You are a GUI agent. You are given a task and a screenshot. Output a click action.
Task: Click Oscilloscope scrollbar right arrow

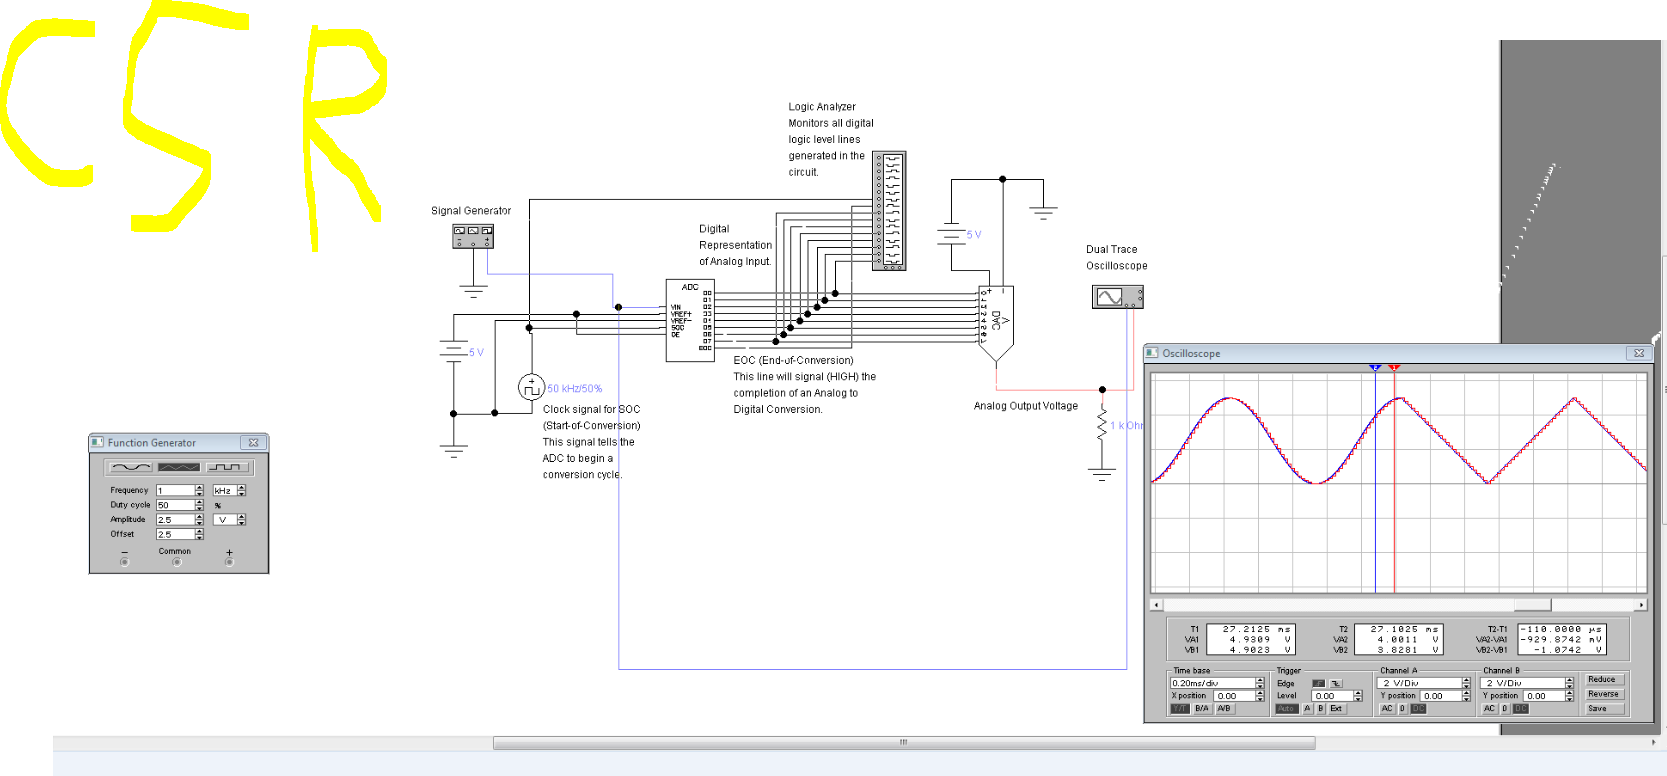(1641, 605)
